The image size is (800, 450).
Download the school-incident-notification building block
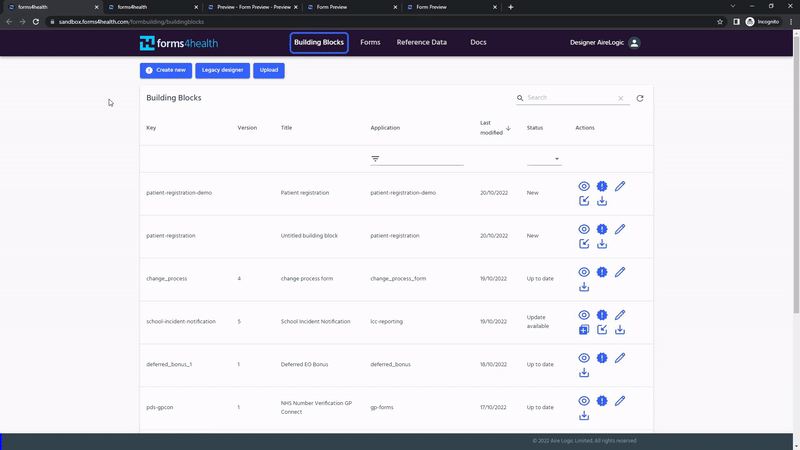coord(620,330)
